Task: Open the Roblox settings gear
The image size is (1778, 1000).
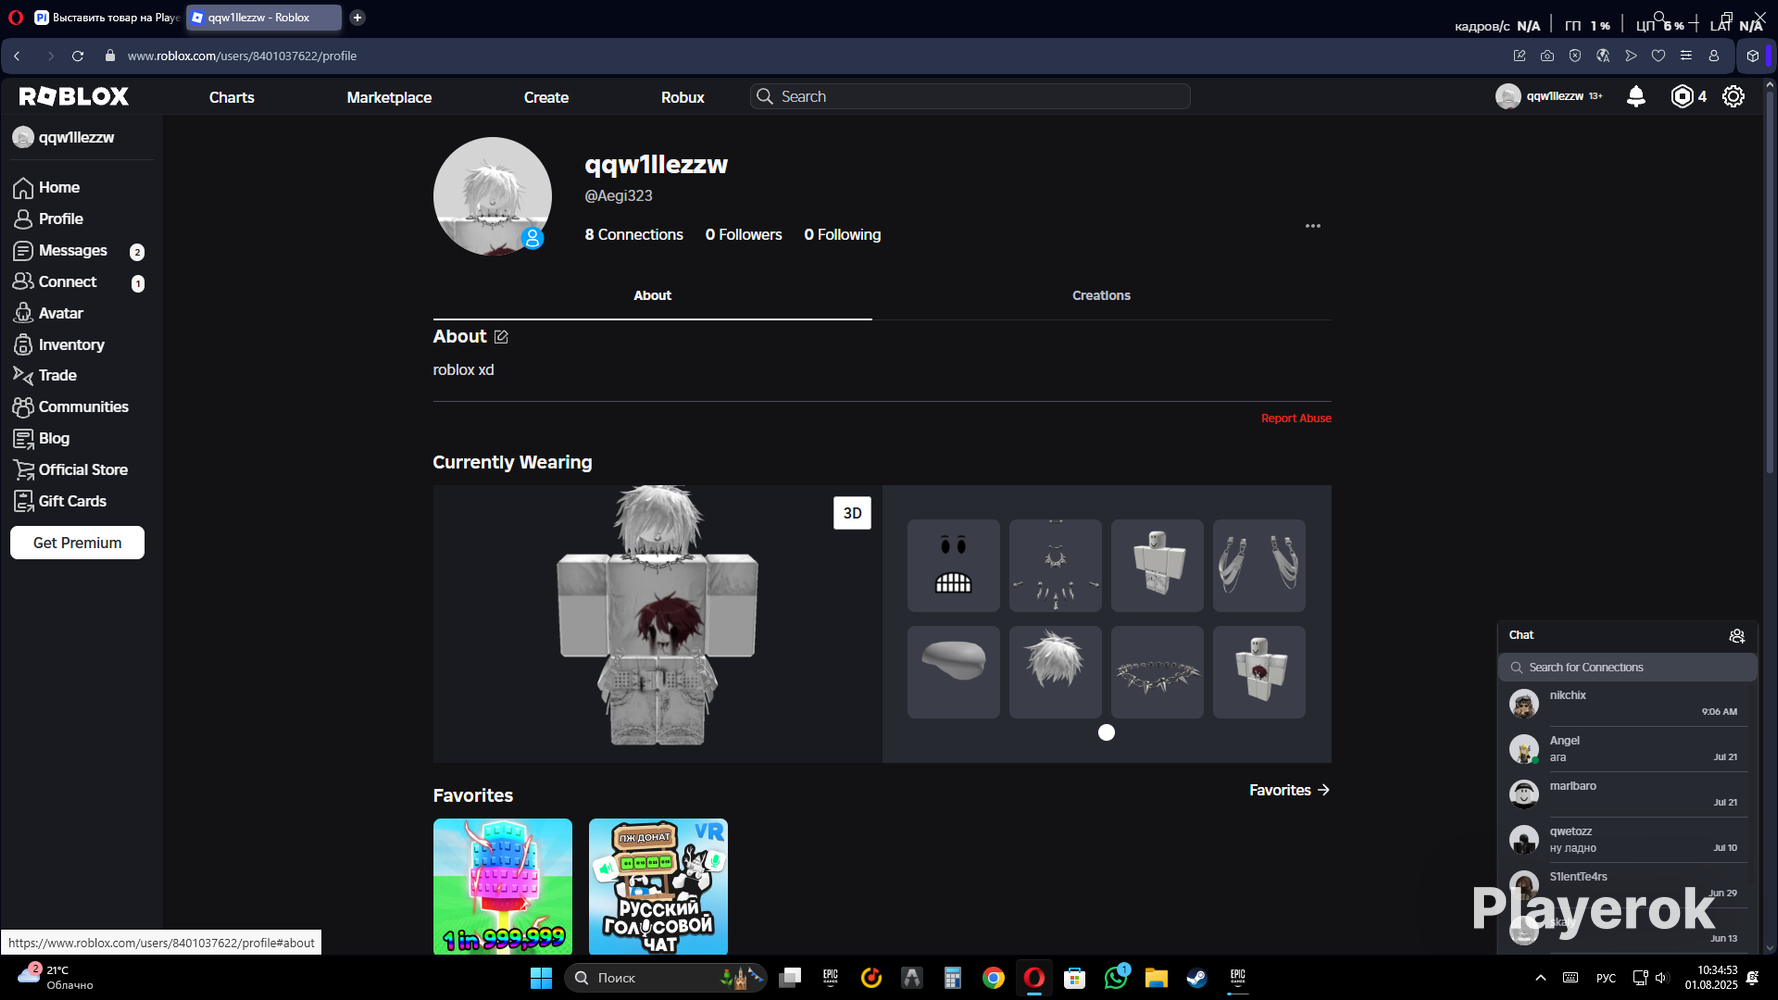Action: click(1733, 96)
